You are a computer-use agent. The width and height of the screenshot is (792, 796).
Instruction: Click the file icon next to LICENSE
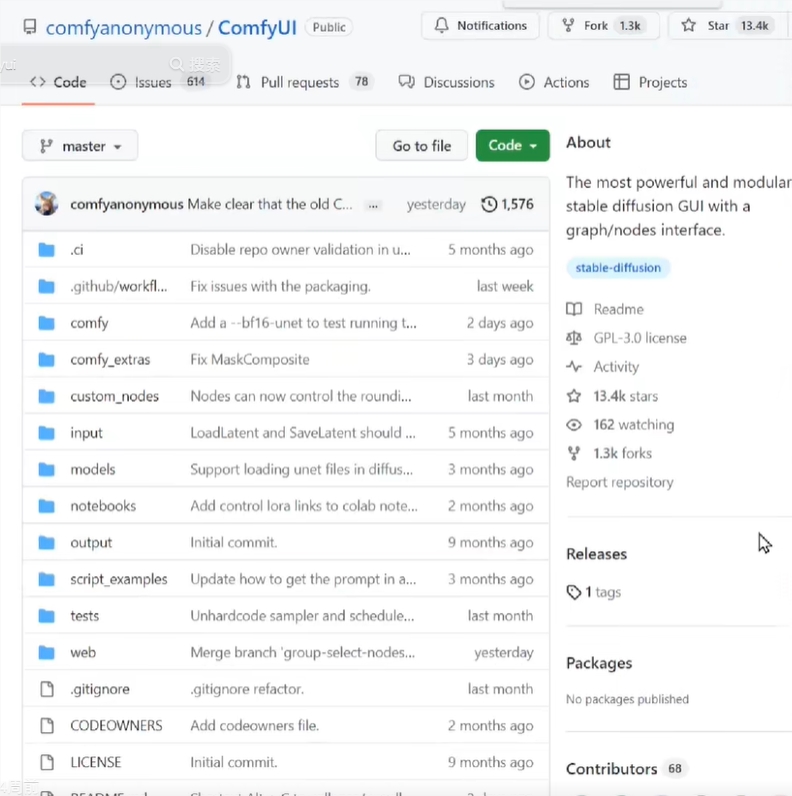coord(47,762)
